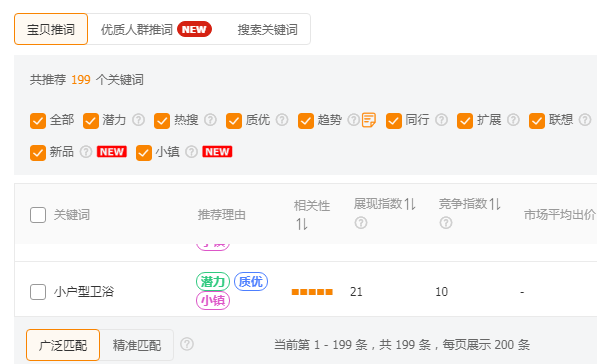
Task: Open help icon next to 小镇
Action: click(191, 152)
